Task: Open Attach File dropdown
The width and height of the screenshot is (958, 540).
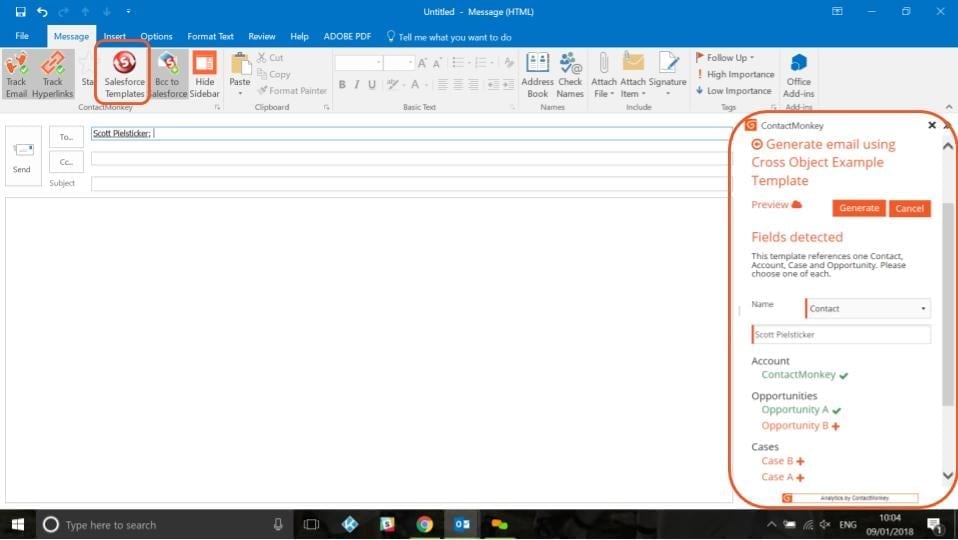Action: (604, 75)
